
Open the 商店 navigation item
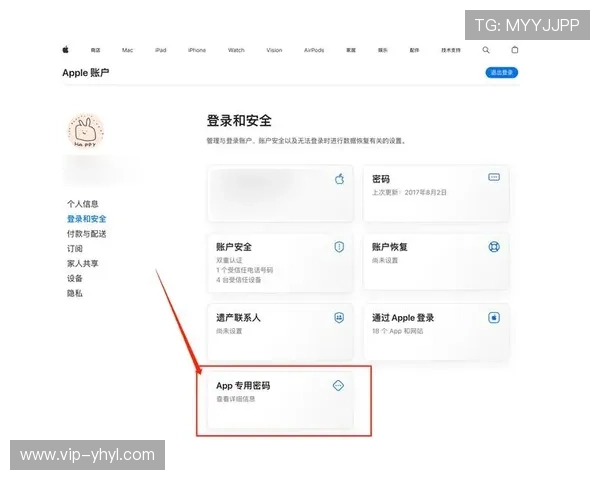coord(95,50)
